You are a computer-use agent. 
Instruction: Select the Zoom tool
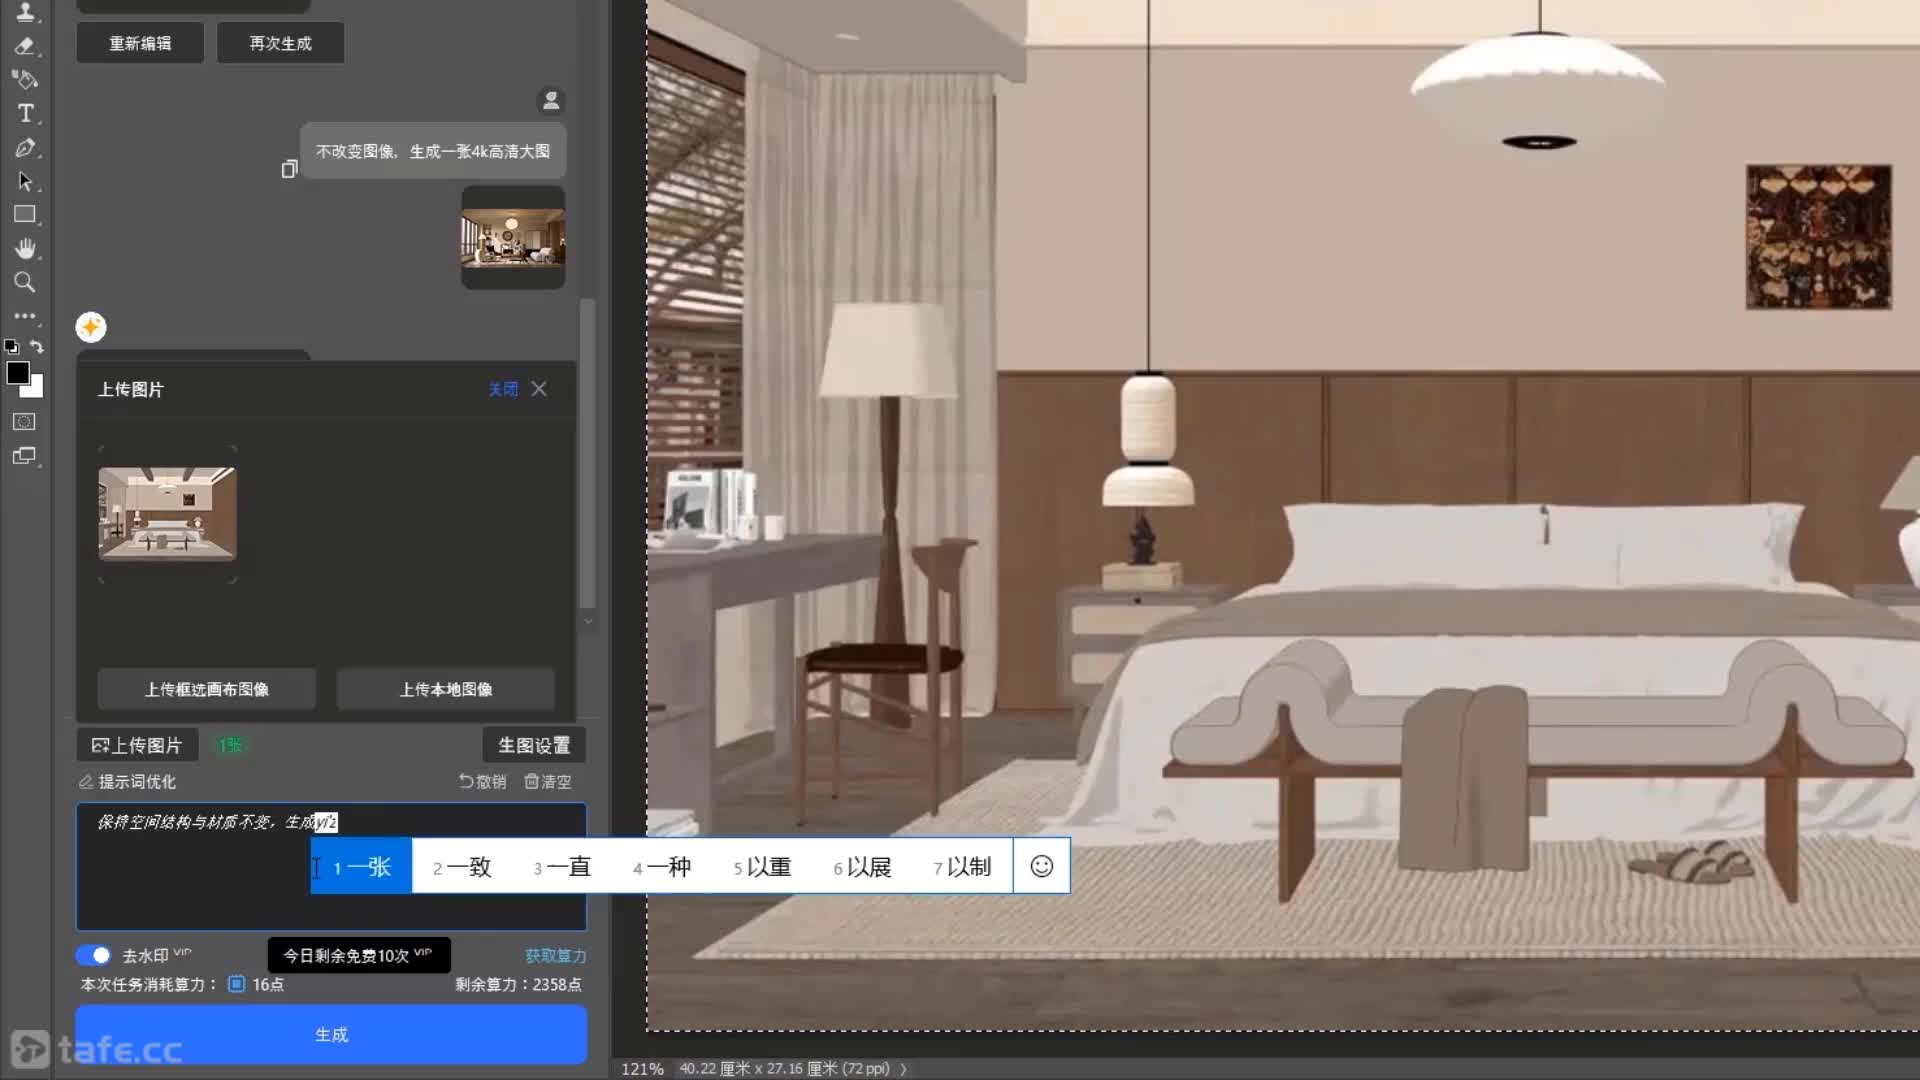[25, 282]
